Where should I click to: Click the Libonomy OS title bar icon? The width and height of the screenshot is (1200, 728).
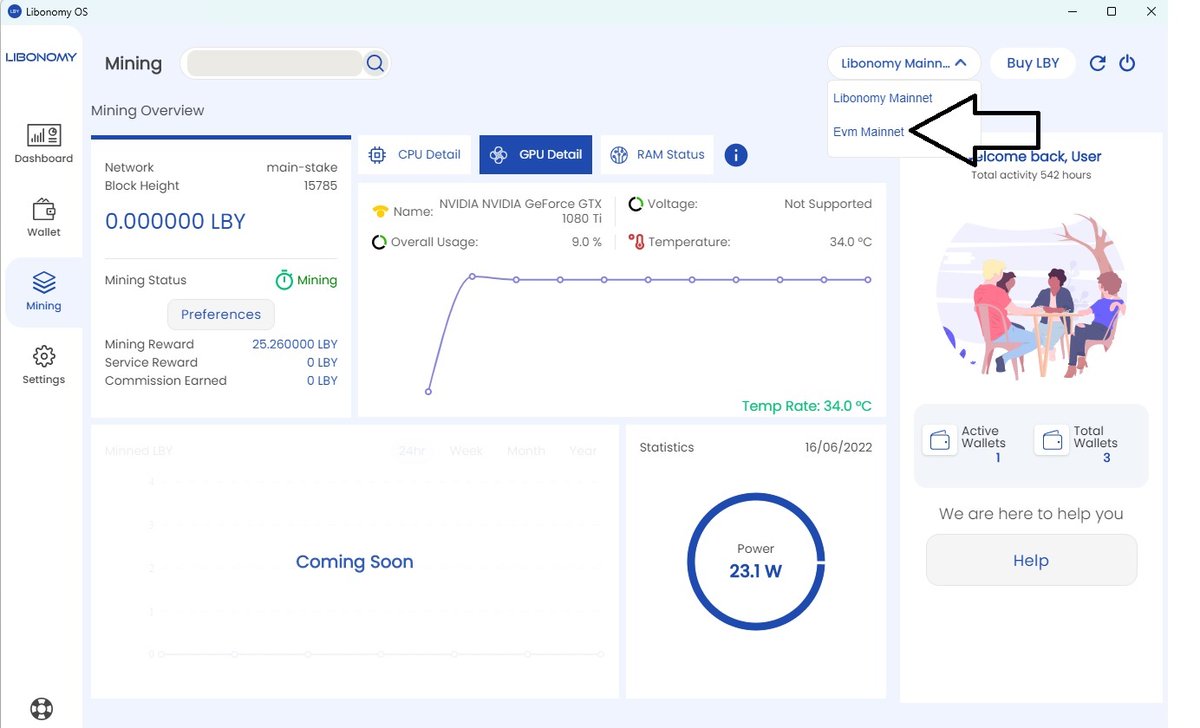[x=14, y=11]
